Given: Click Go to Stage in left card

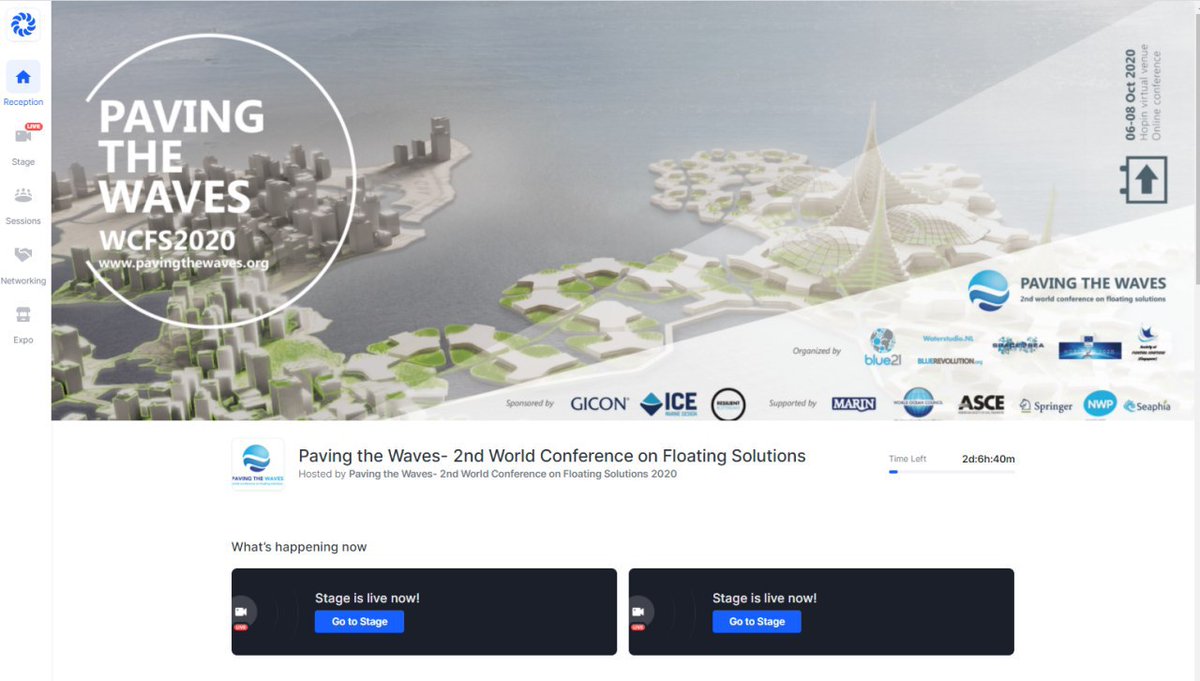Looking at the screenshot, I should point(360,621).
